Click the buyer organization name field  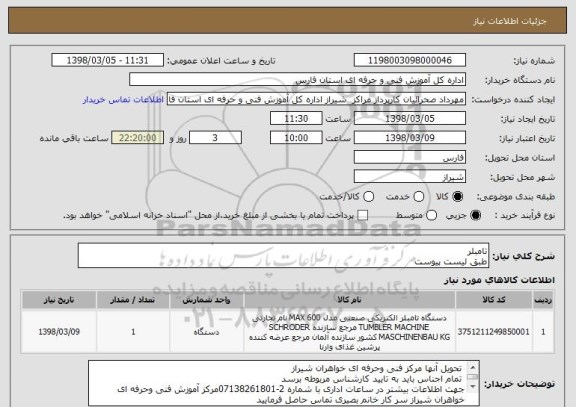click(298, 80)
